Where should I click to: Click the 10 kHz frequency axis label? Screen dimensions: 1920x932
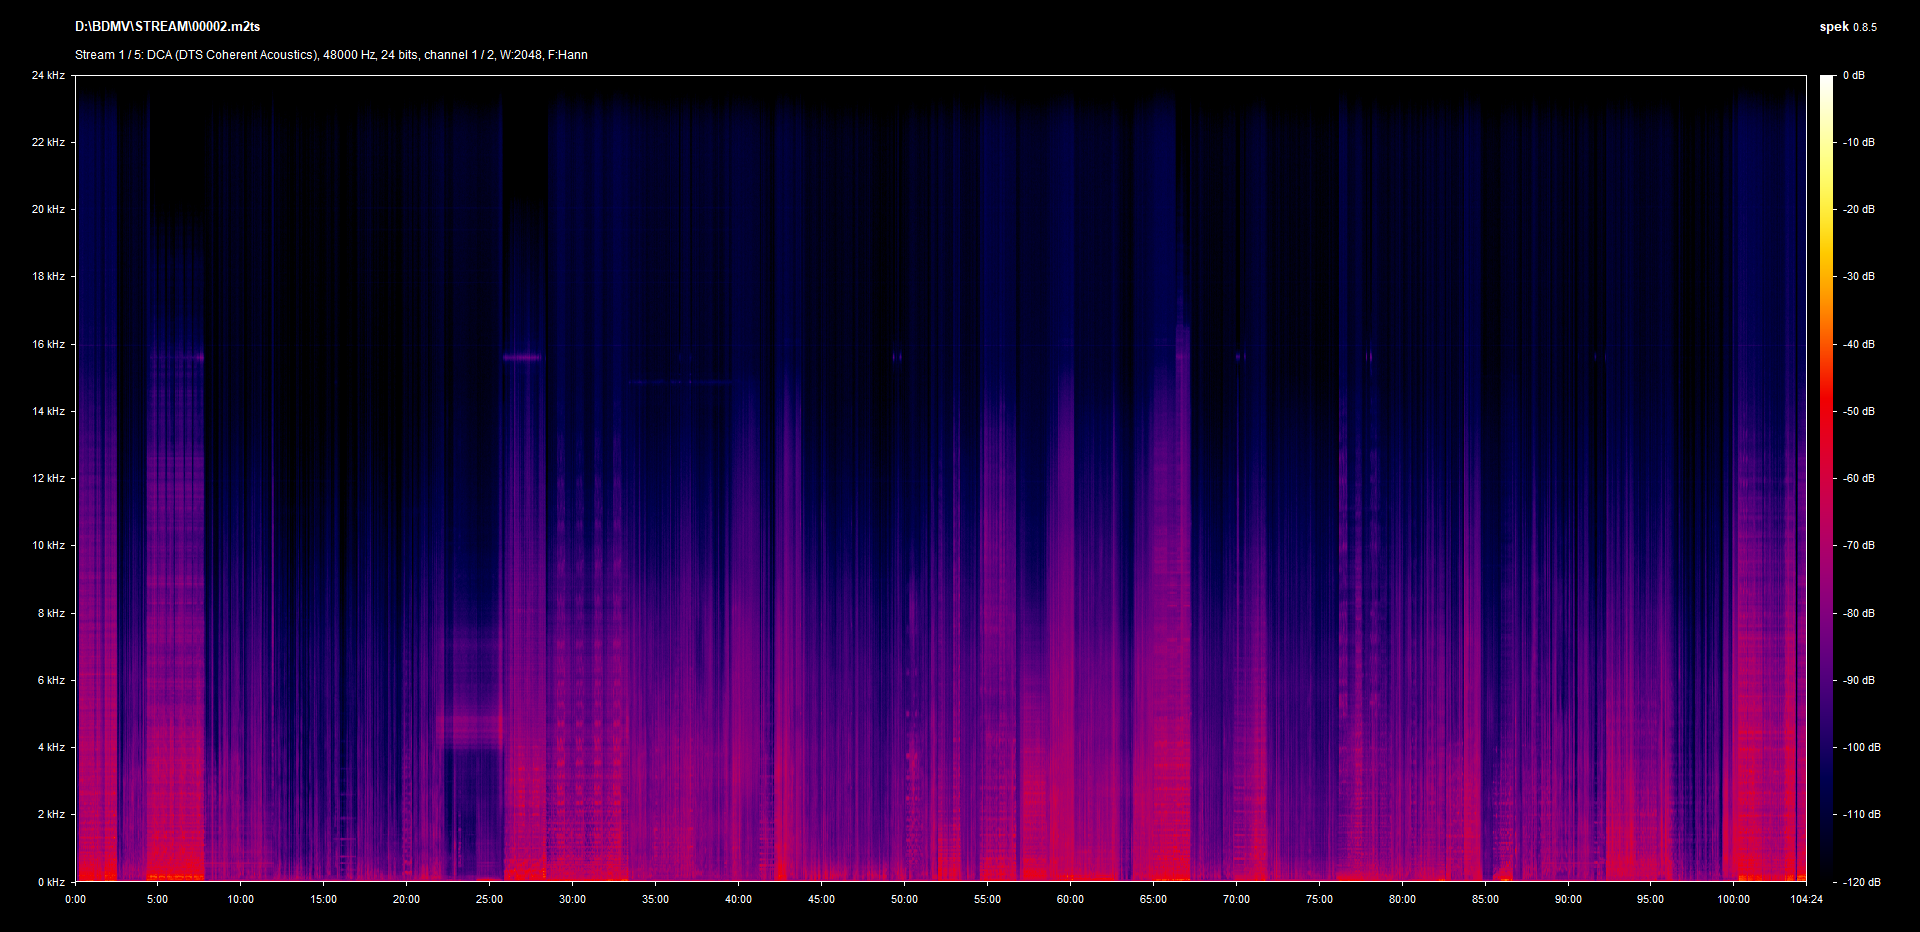pyautogui.click(x=48, y=545)
